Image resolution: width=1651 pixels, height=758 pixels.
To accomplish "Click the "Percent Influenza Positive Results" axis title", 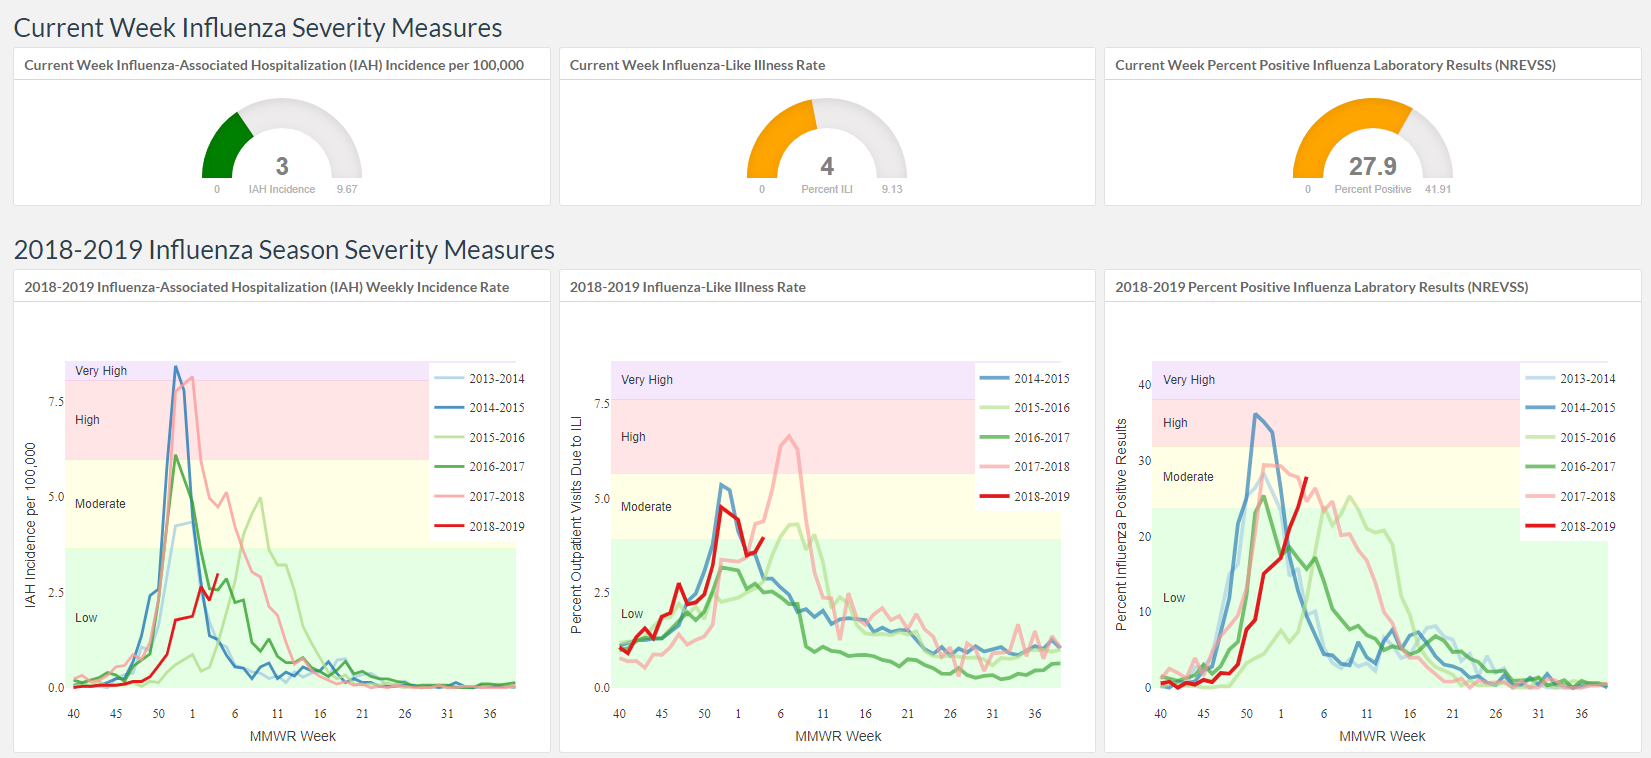I will click(1121, 525).
